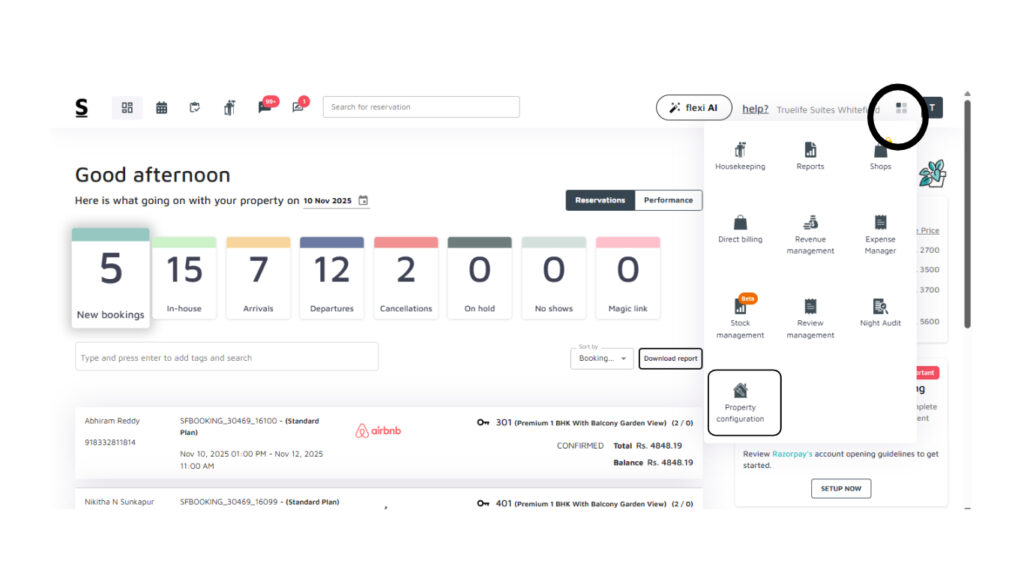
Task: Open Expense Manager icon
Action: [880, 233]
